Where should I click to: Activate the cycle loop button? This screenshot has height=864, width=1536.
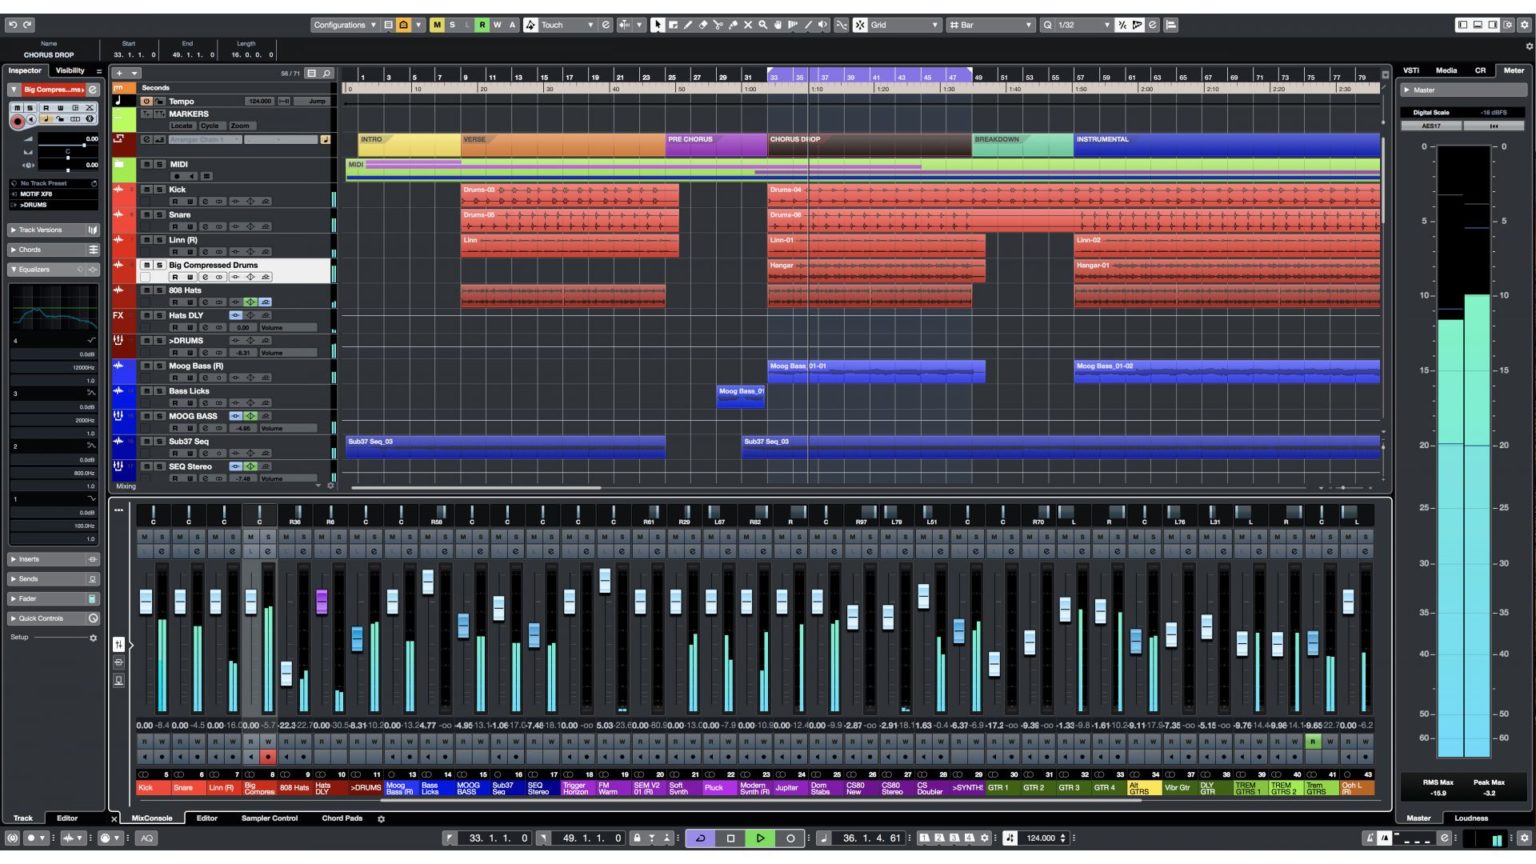[x=700, y=838]
